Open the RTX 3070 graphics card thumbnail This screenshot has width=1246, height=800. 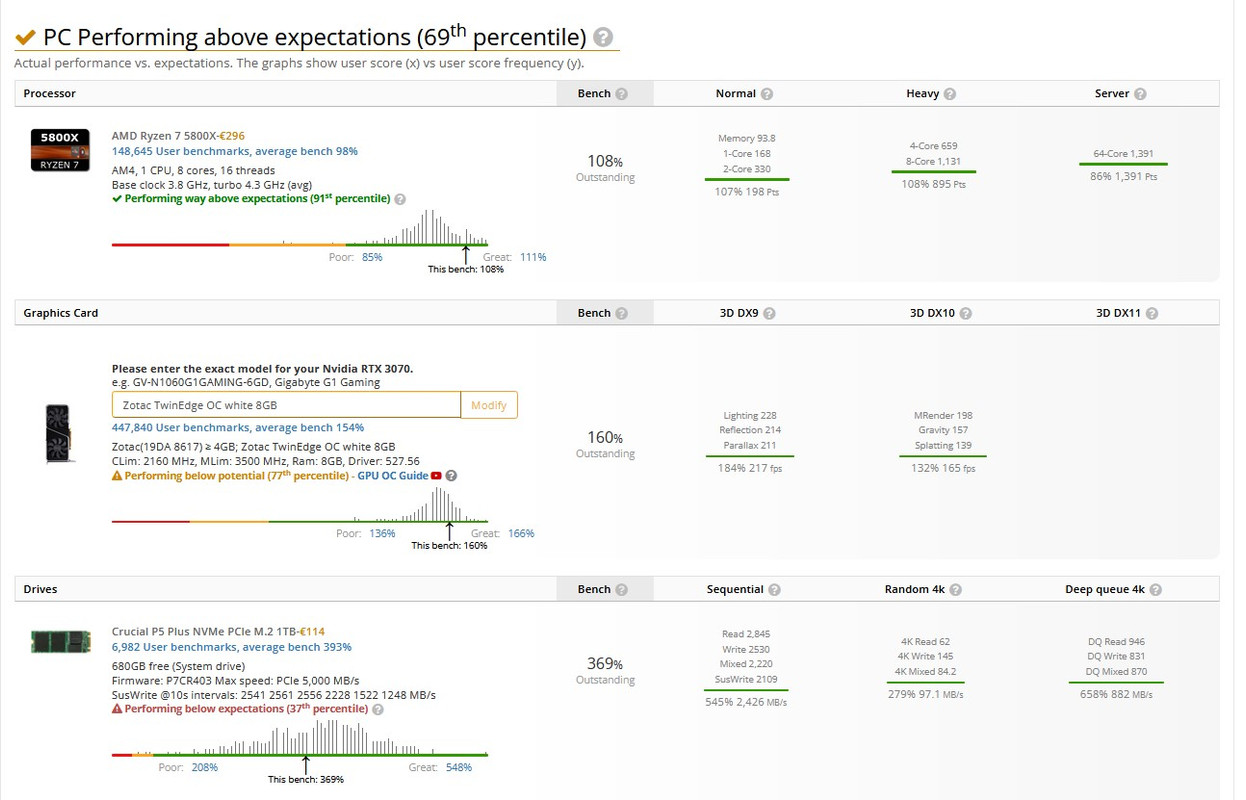[60, 433]
